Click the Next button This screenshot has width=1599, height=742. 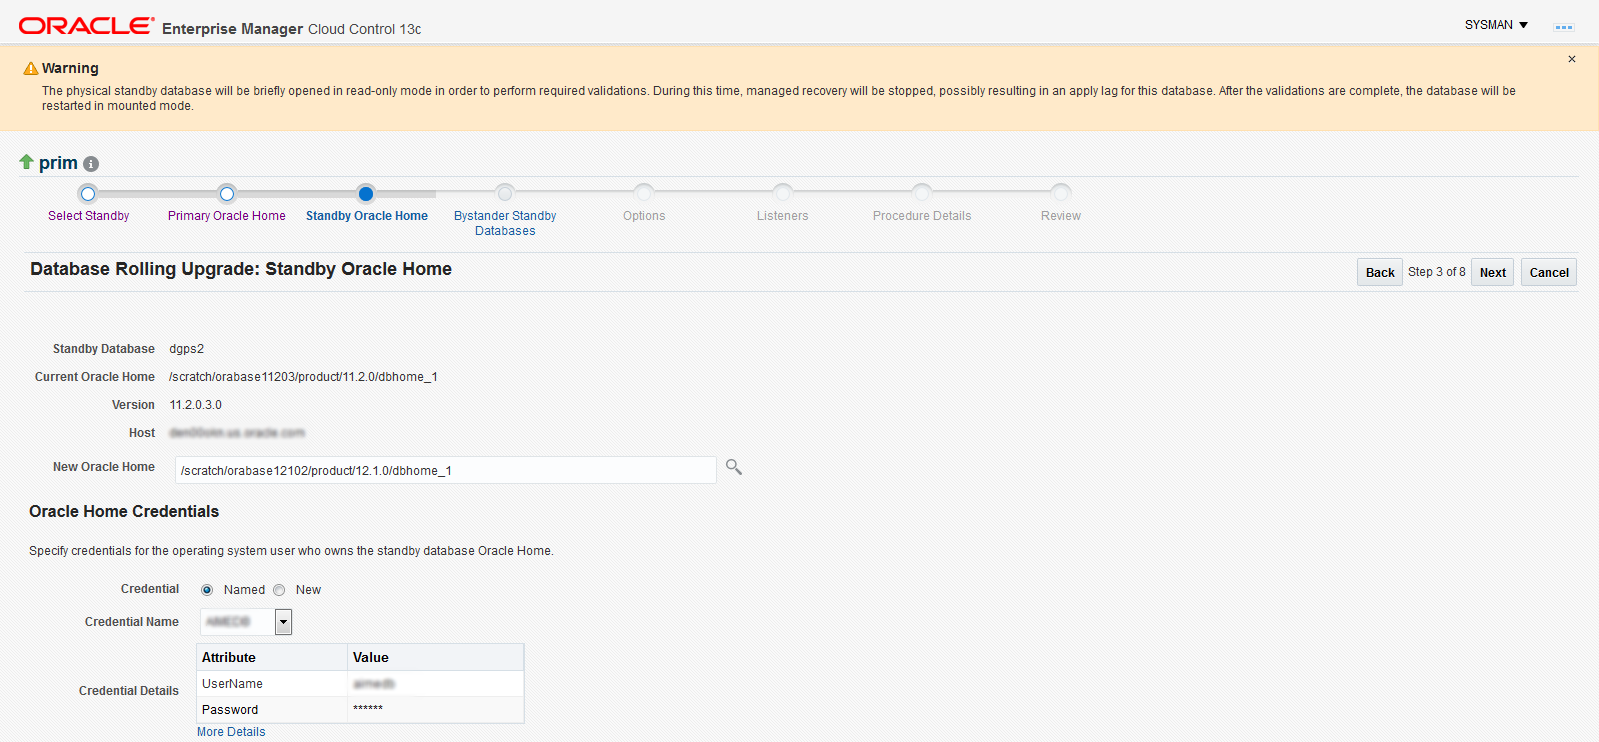click(1492, 272)
